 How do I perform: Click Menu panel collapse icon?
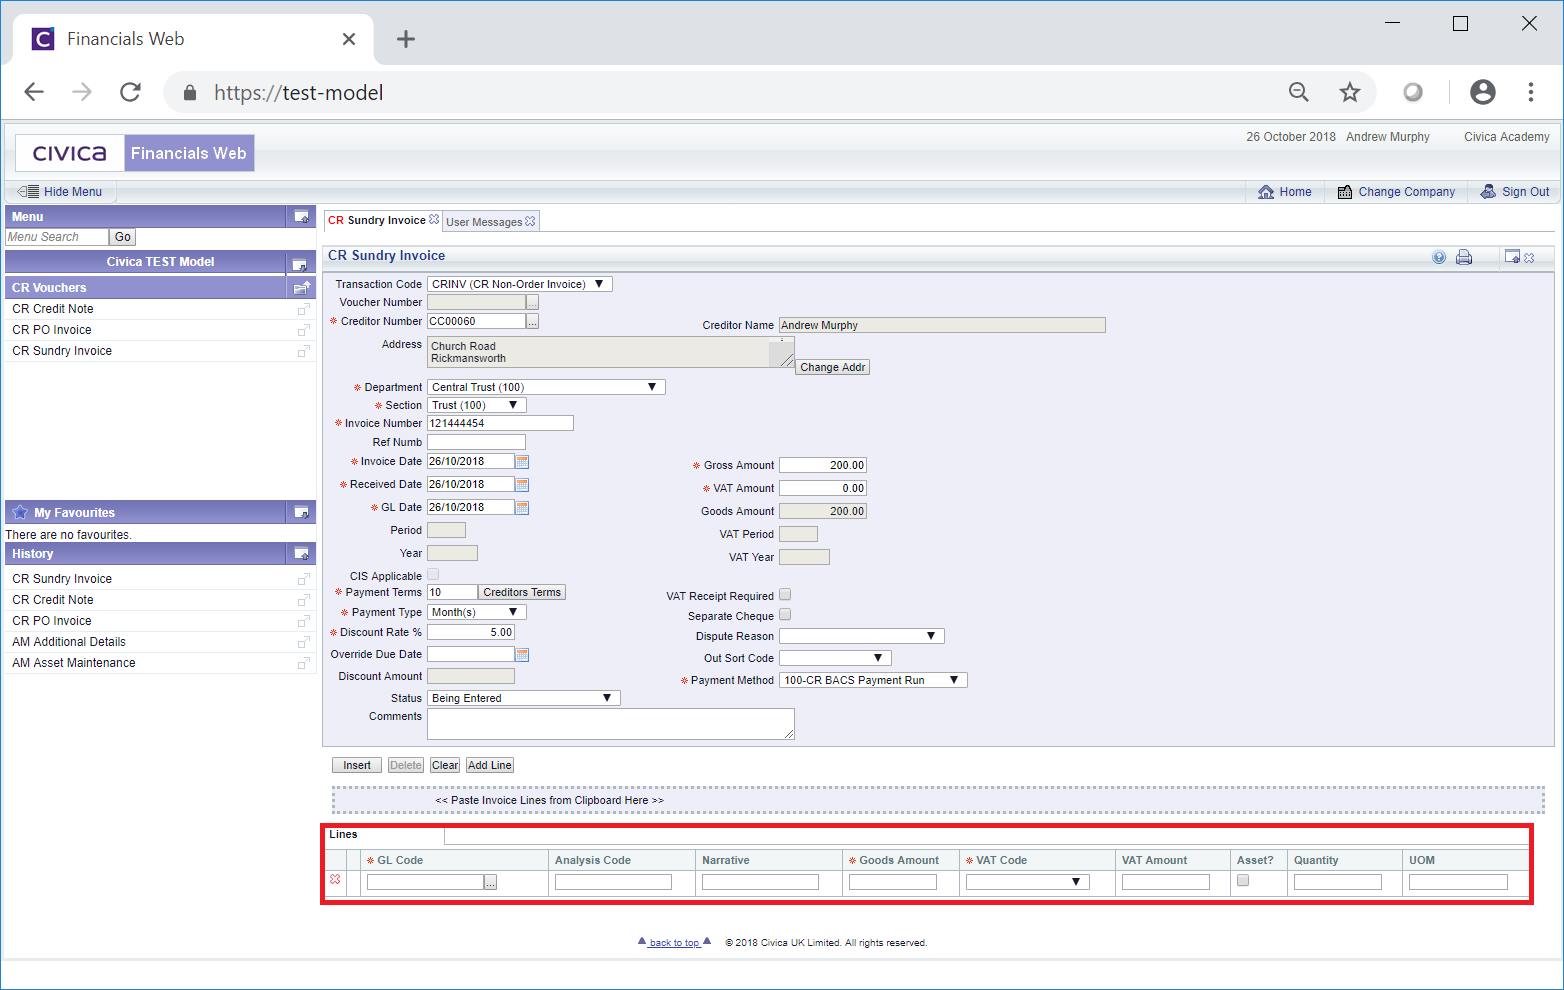(x=301, y=216)
